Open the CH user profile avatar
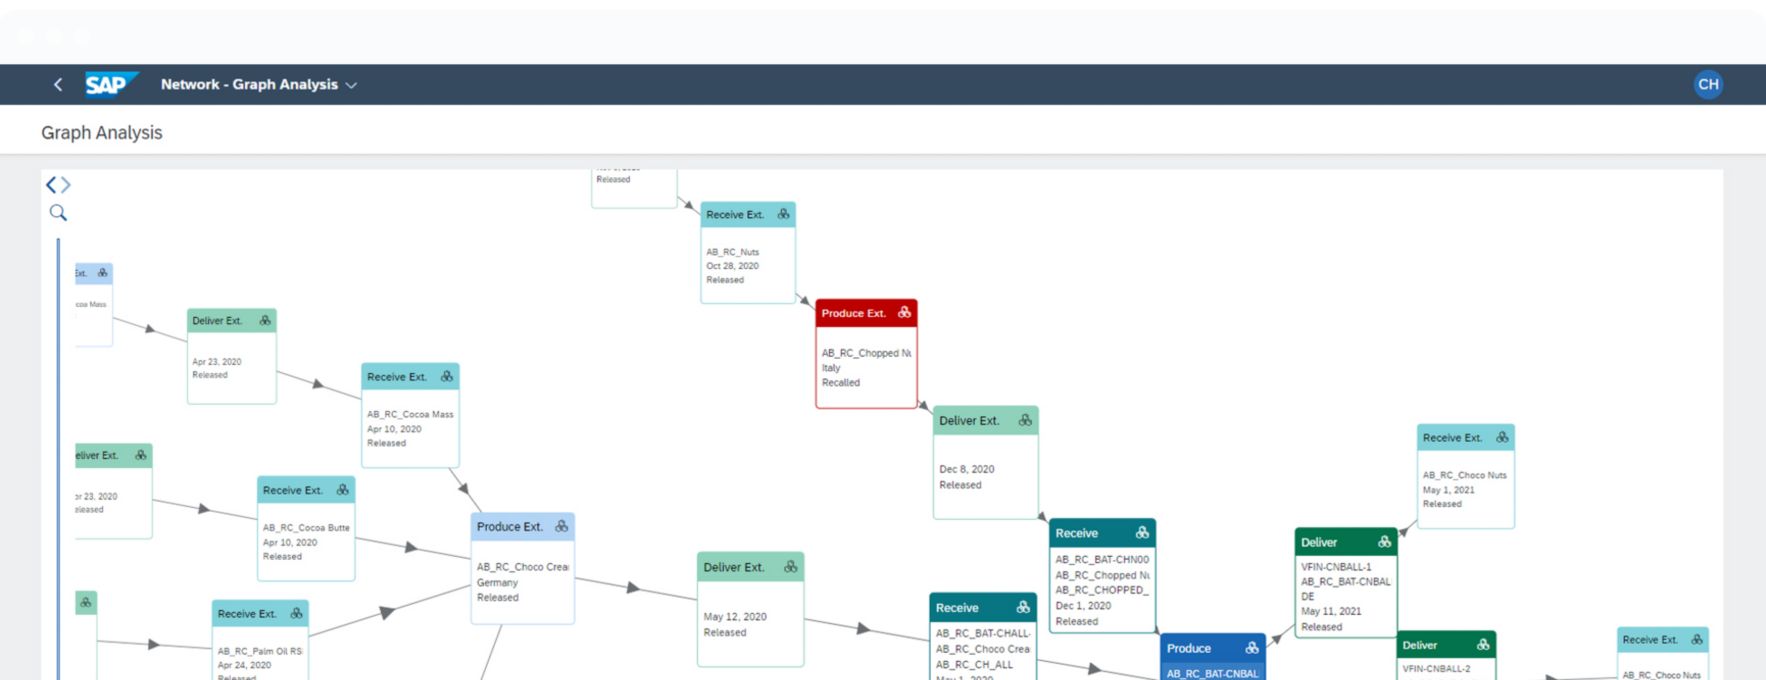This screenshot has height=680, width=1766. tap(1708, 85)
